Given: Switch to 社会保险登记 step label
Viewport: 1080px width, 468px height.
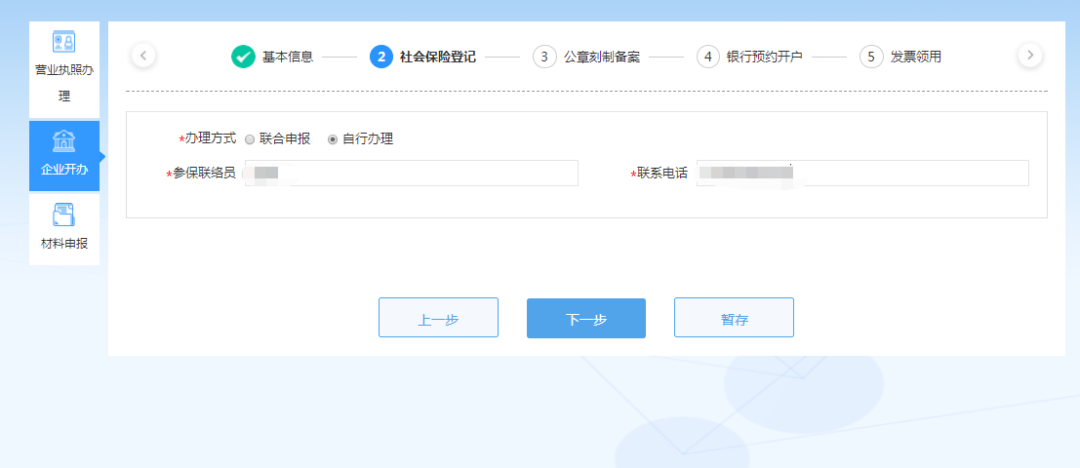Looking at the screenshot, I should [438, 57].
